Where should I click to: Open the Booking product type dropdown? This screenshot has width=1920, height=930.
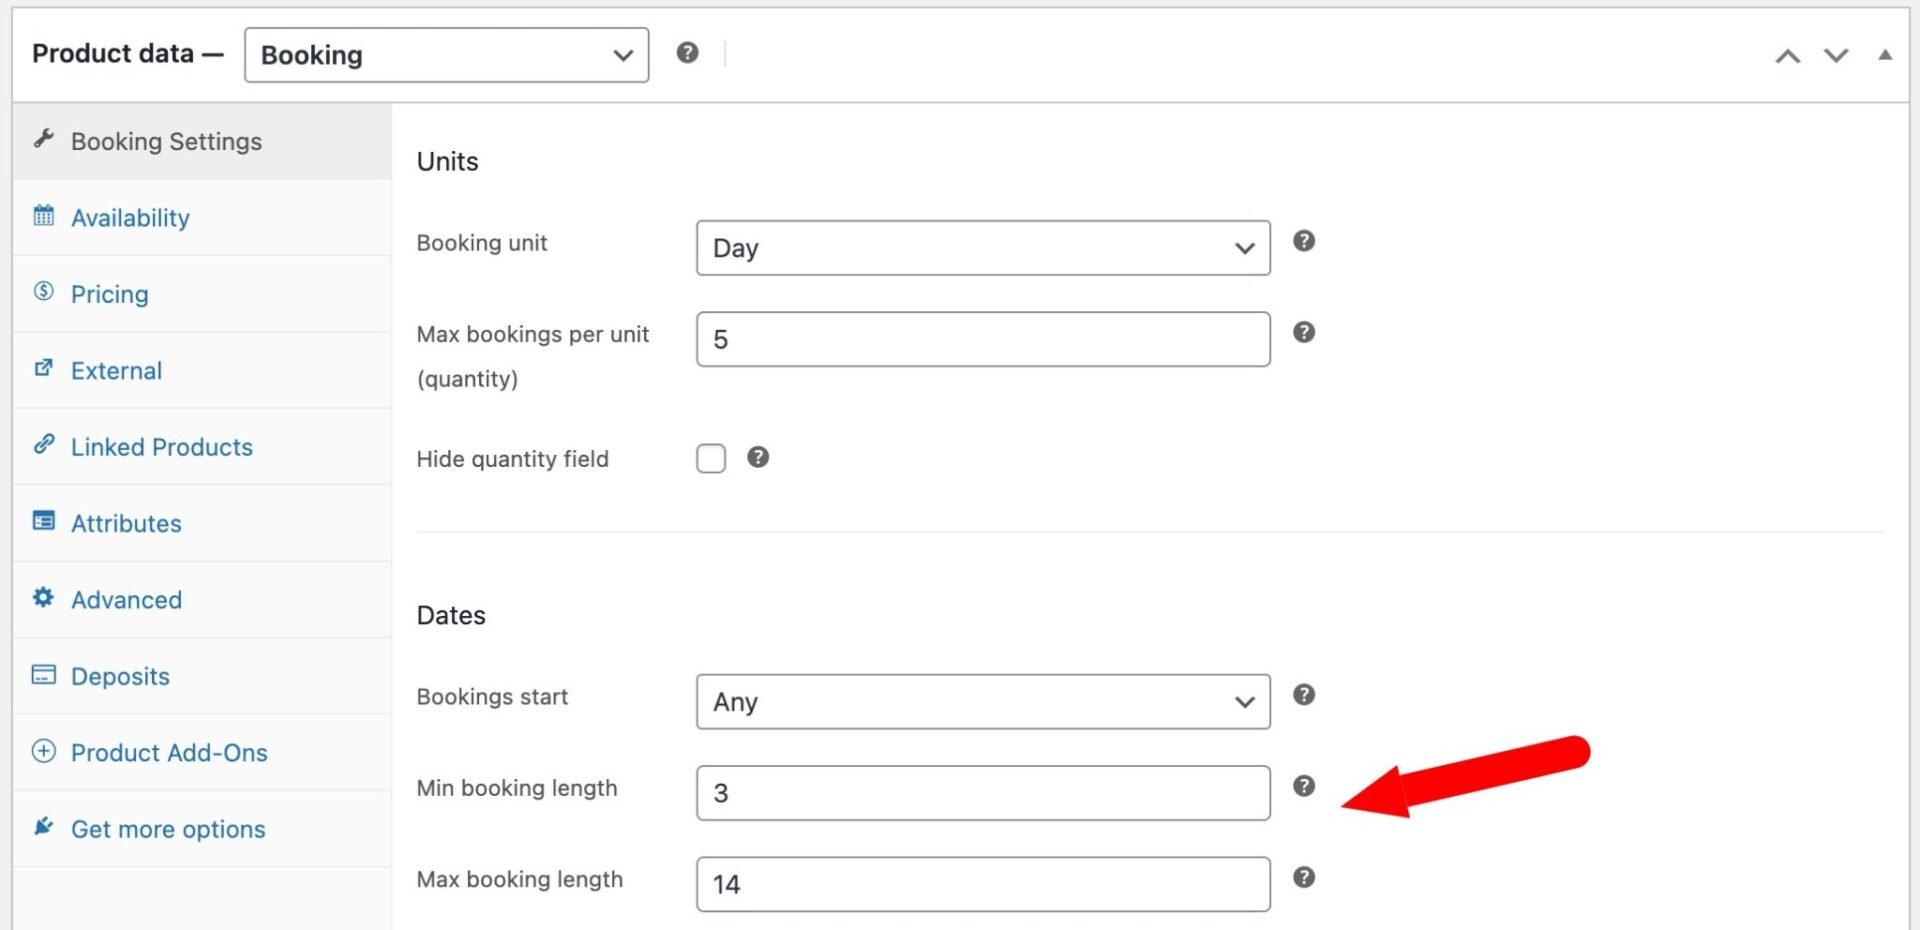coord(446,55)
